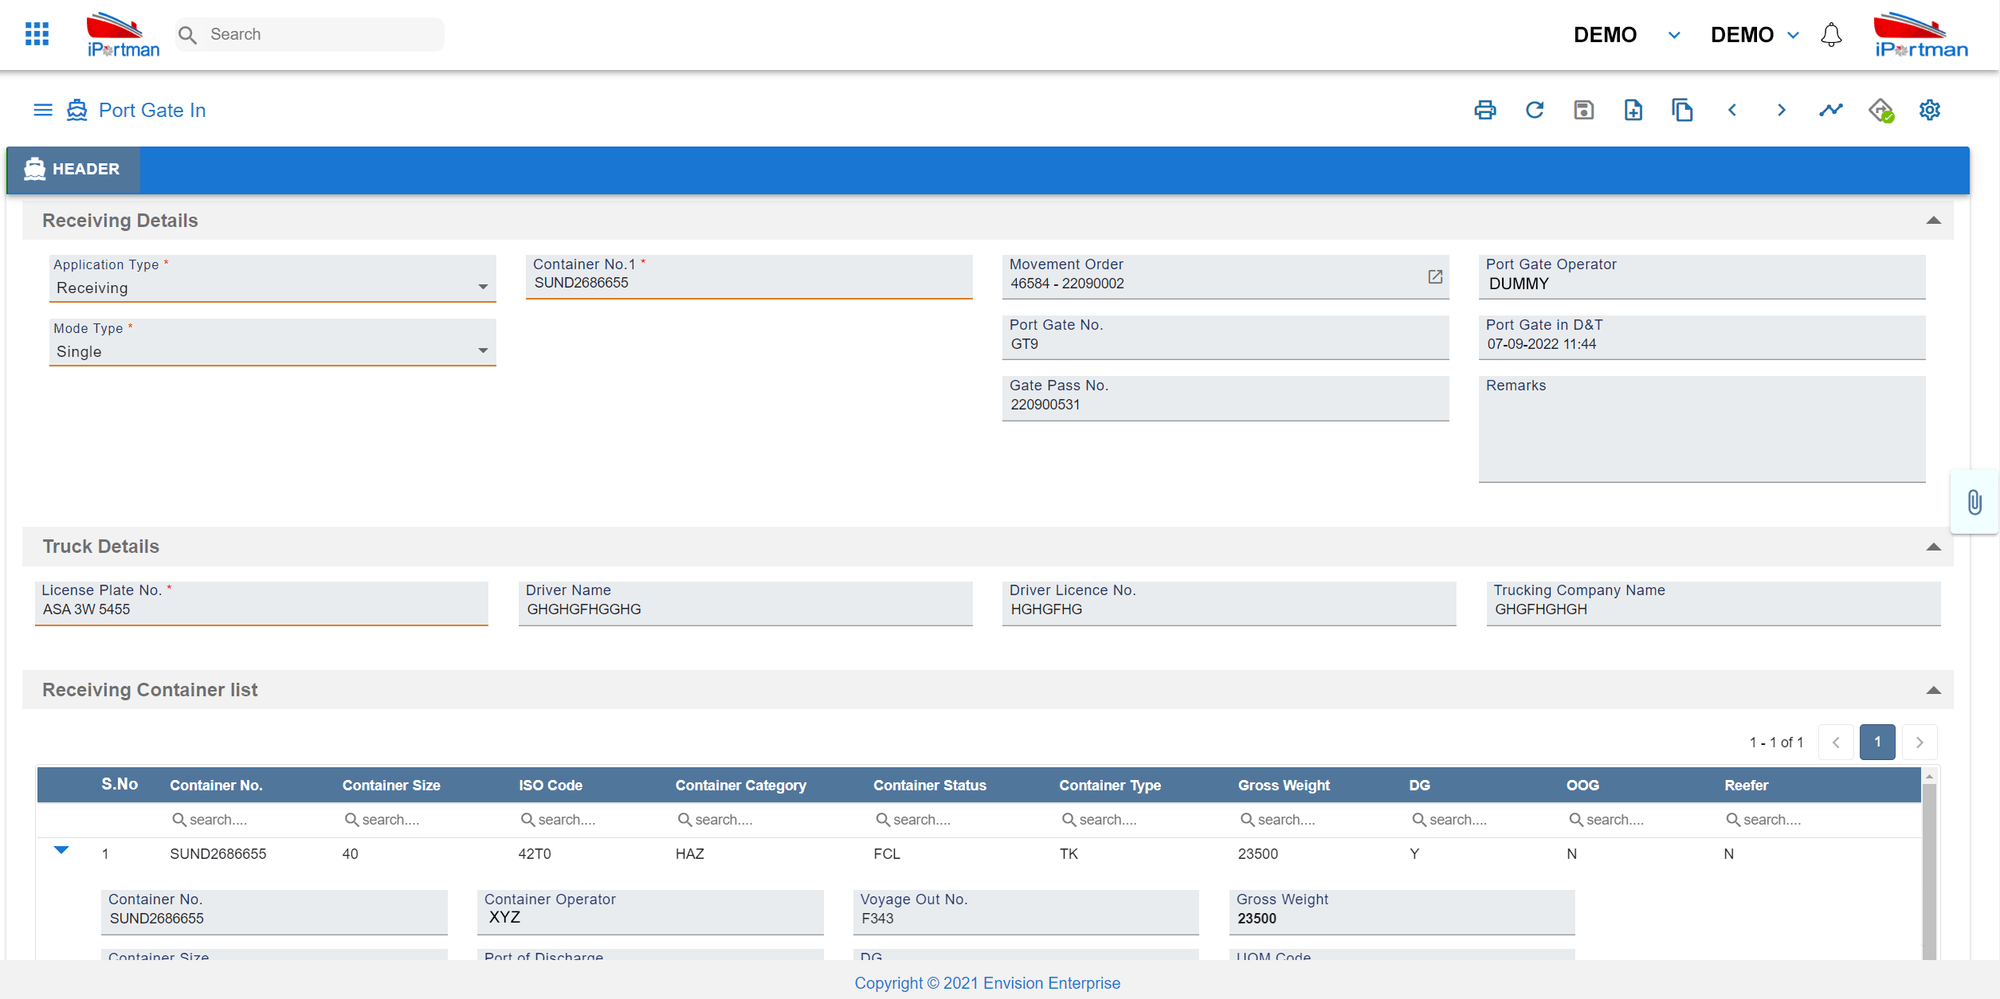Collapse the Receiving Details section
The height and width of the screenshot is (999, 2000).
point(1936,219)
